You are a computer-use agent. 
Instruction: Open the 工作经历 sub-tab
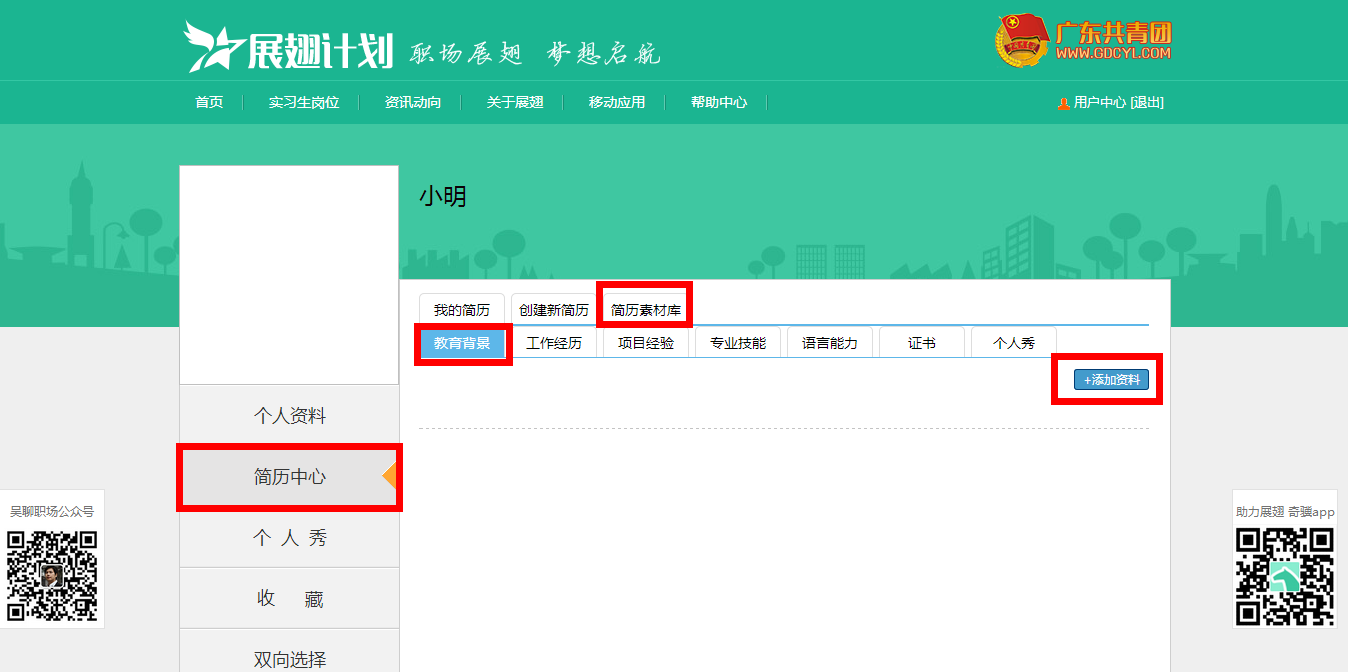point(554,343)
